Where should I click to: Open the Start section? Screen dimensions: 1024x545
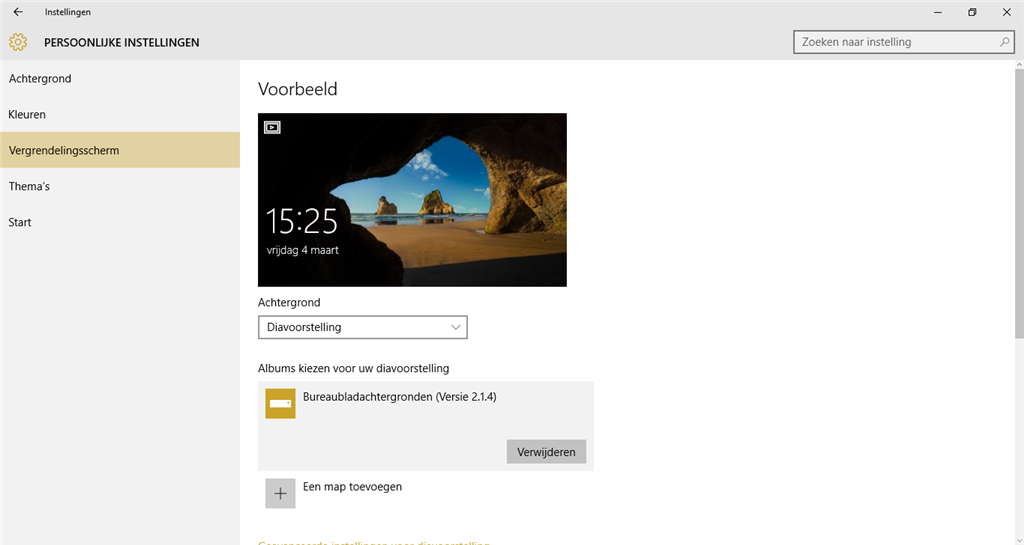(x=120, y=222)
